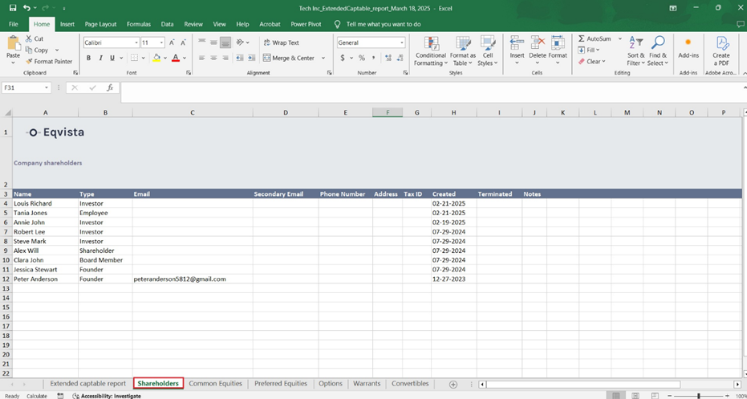Viewport: 747px width, 399px height.
Task: Open the font name Calibri dropdown
Action: (x=136, y=43)
